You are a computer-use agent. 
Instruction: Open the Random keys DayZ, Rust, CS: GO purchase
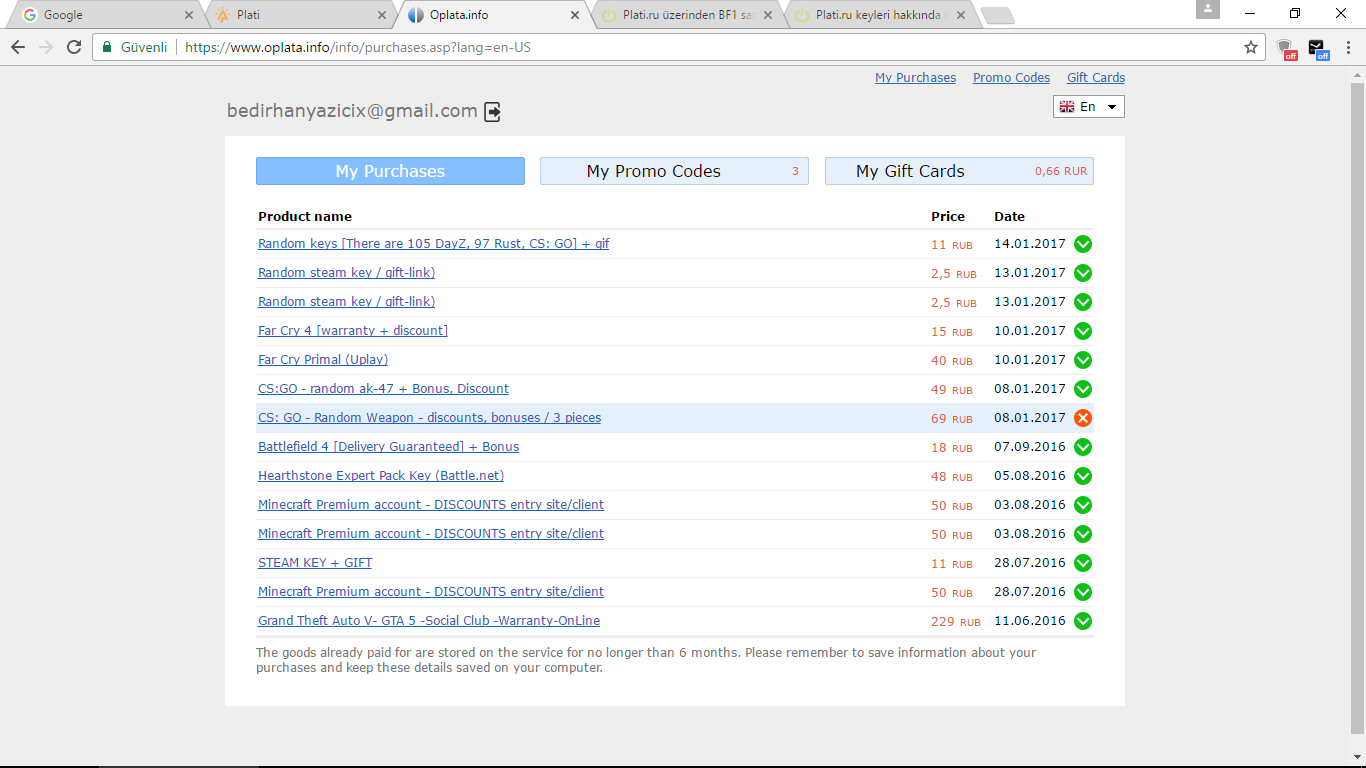coord(434,244)
